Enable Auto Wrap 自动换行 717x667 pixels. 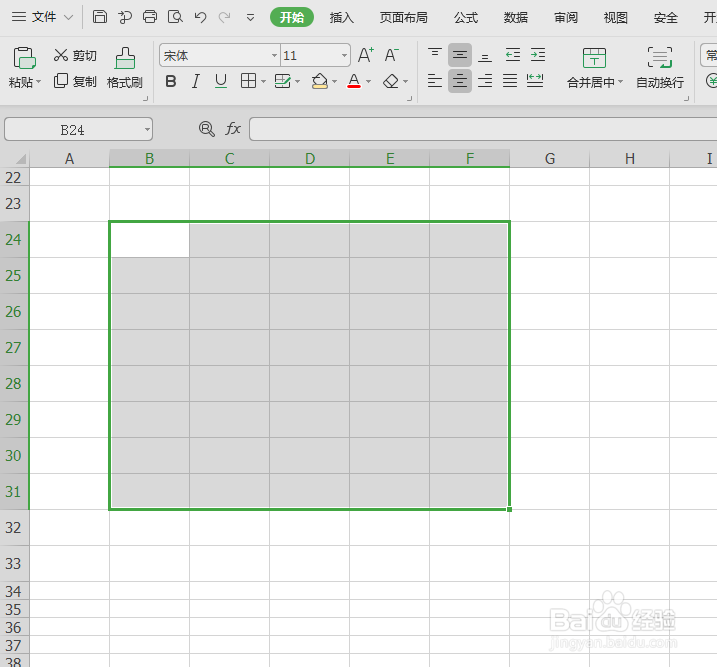[x=660, y=68]
